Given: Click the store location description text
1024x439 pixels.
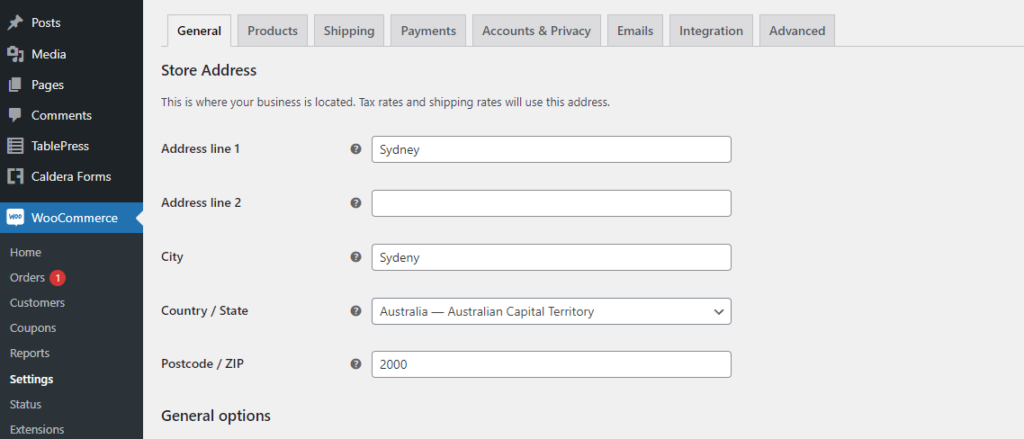Looking at the screenshot, I should 385,103.
